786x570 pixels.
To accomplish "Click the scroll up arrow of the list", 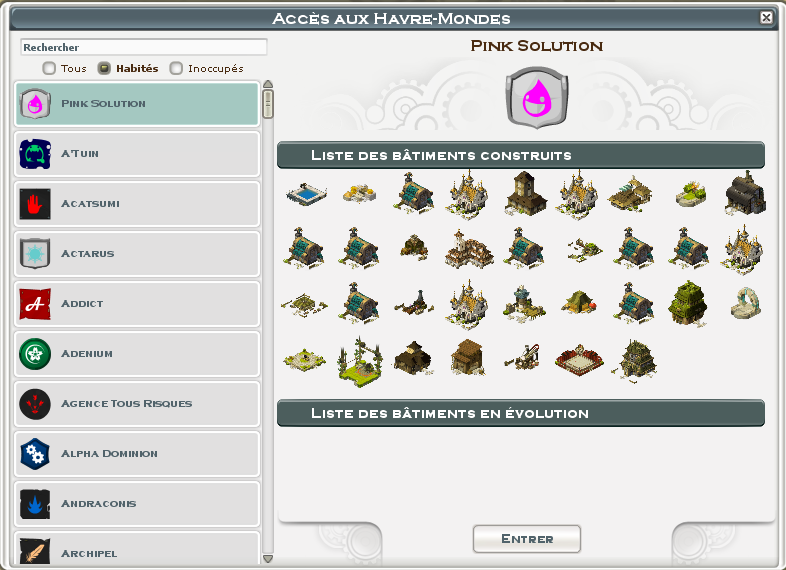I will [268, 84].
